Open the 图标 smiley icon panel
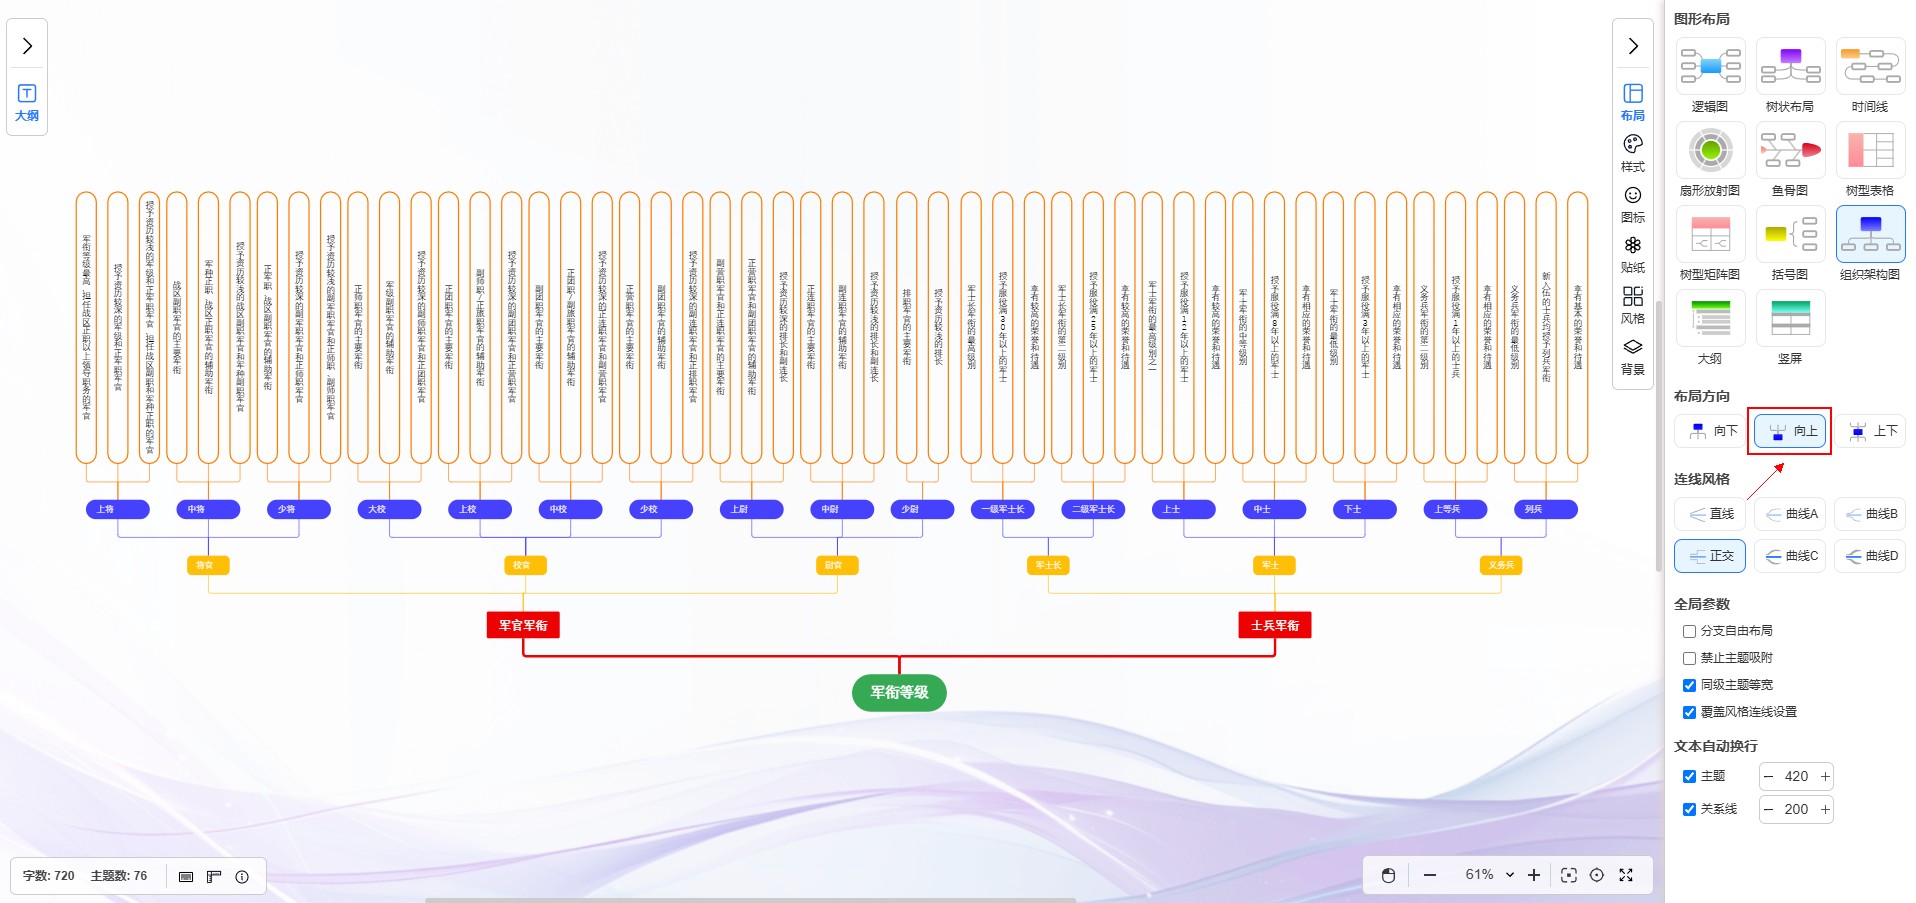 [1632, 203]
